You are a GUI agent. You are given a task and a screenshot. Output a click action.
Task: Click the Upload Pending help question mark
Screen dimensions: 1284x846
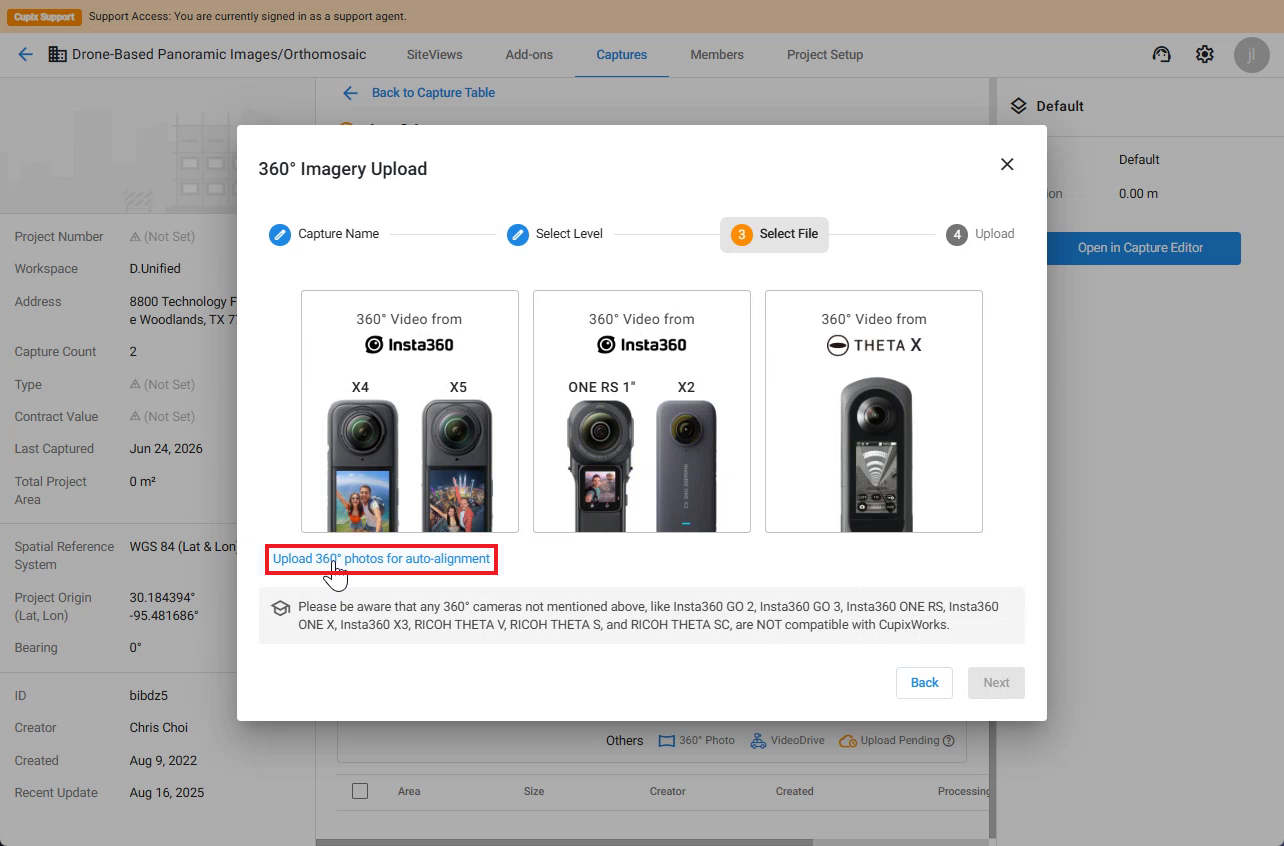[x=948, y=741]
